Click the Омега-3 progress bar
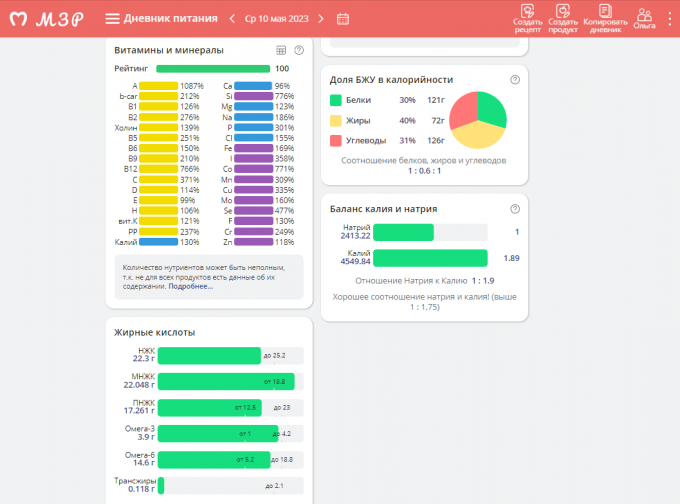 click(x=218, y=434)
